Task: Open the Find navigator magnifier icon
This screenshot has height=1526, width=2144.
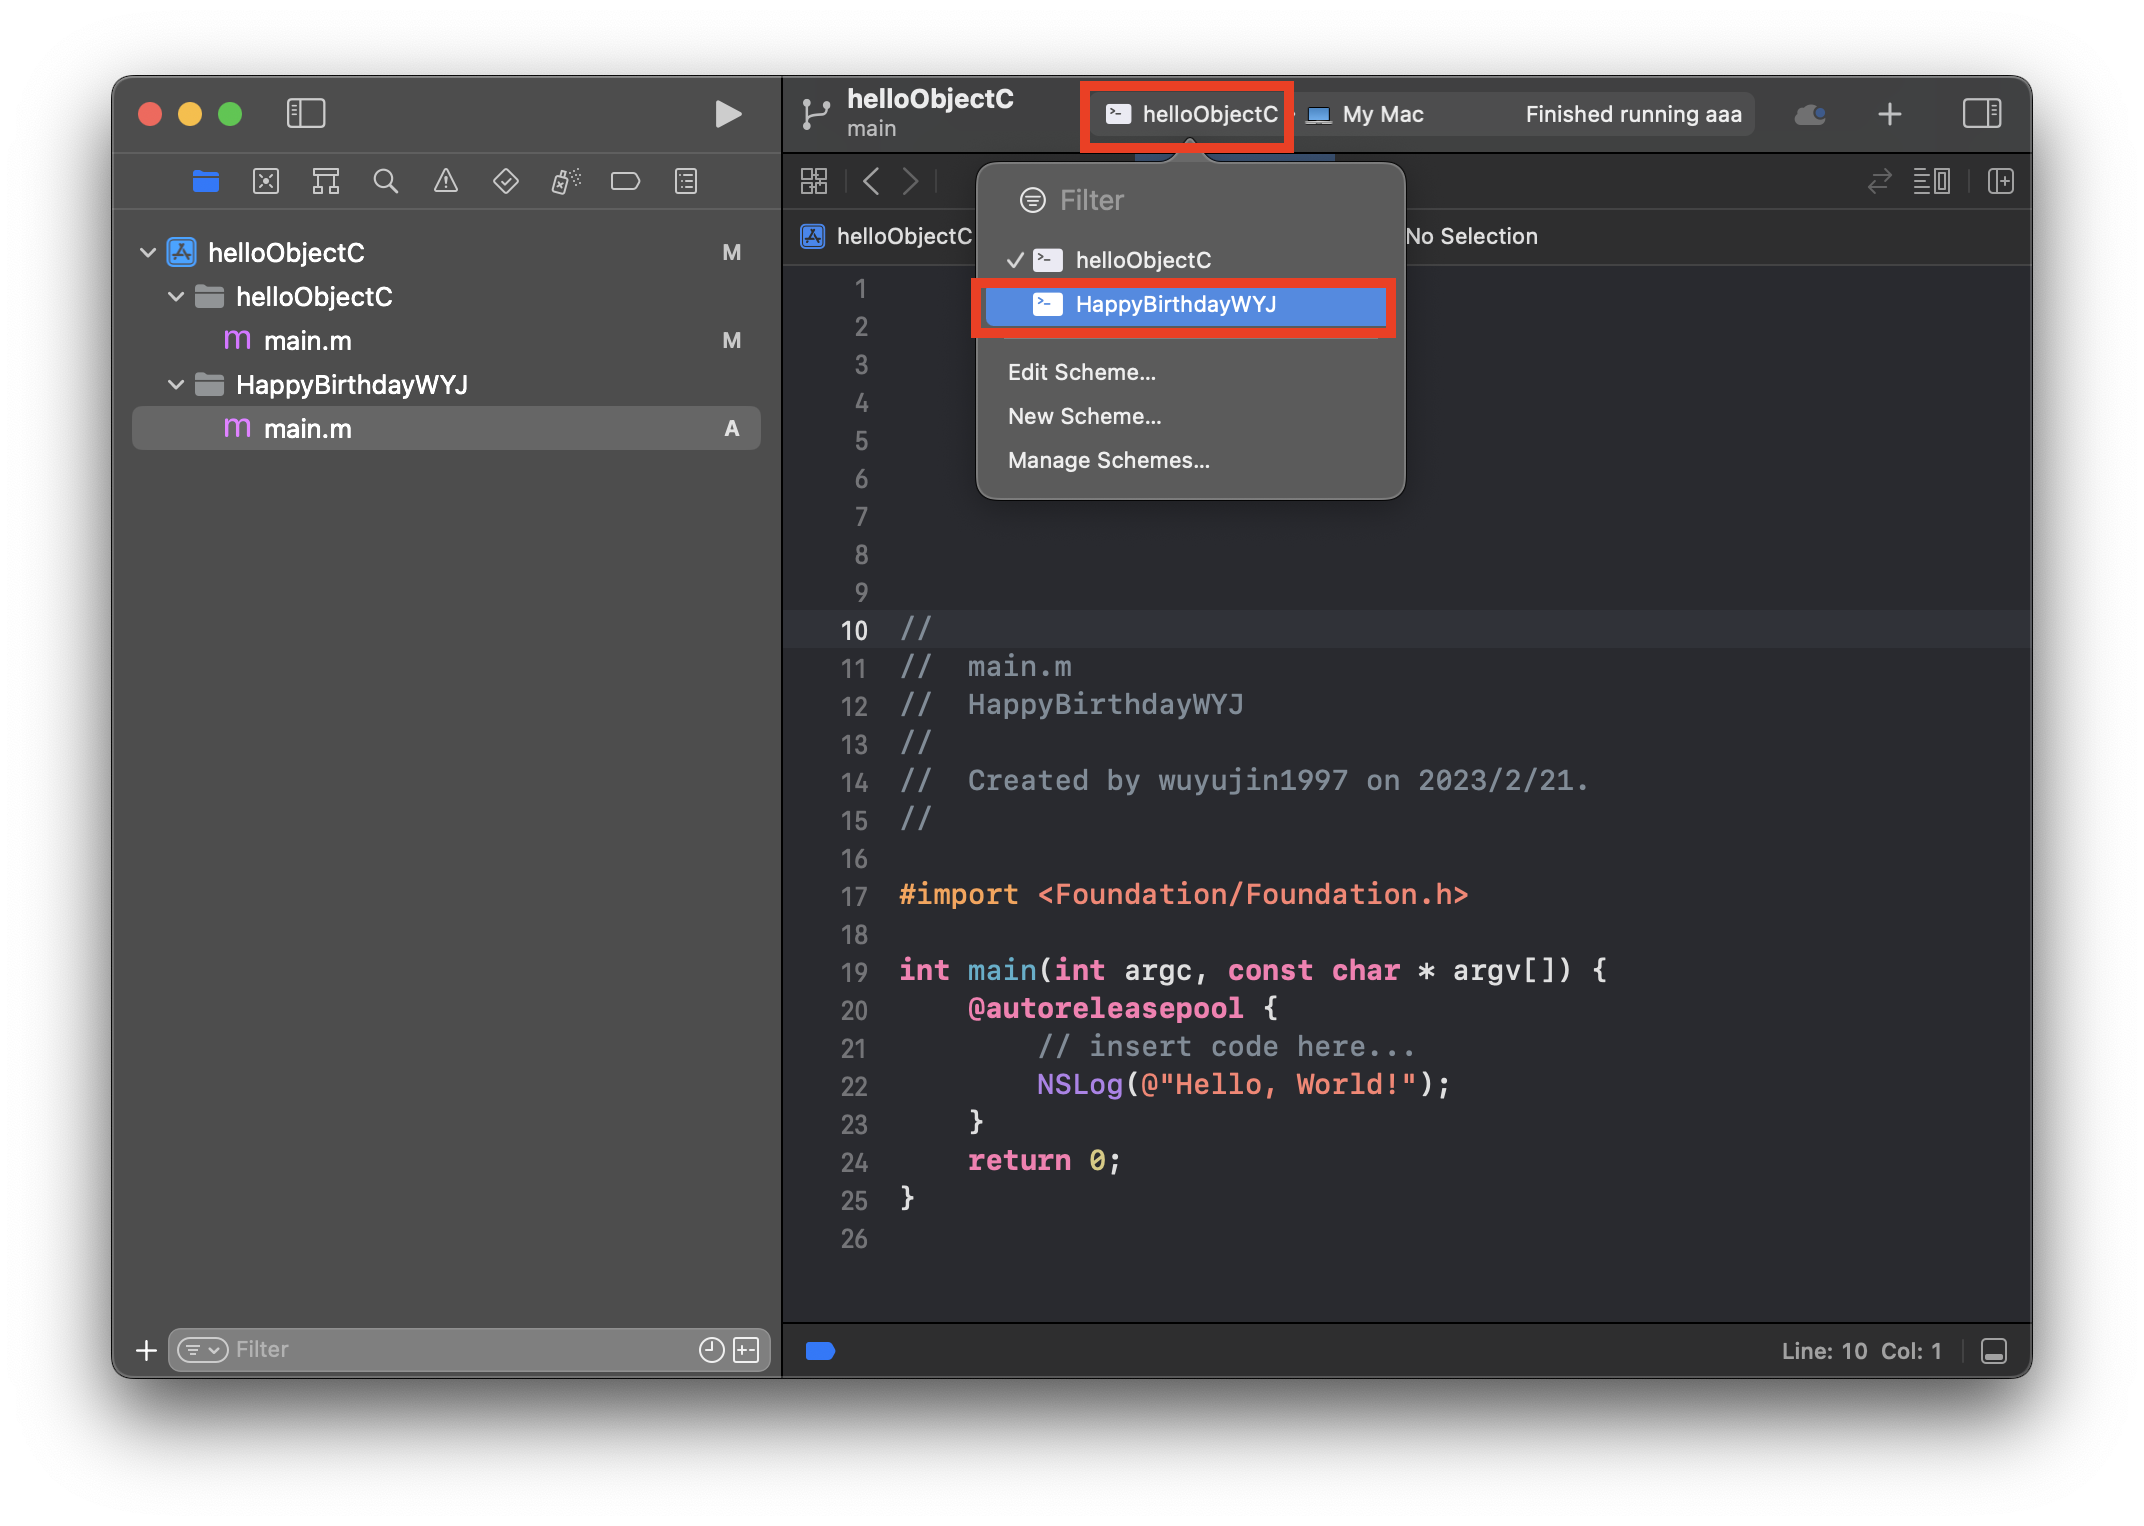Action: tap(385, 181)
